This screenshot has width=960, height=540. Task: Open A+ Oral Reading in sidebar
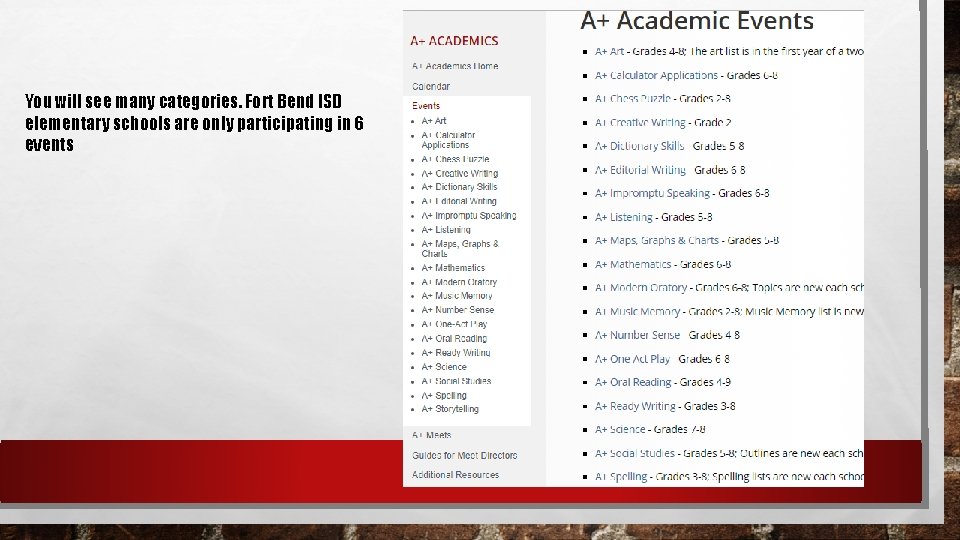click(454, 338)
